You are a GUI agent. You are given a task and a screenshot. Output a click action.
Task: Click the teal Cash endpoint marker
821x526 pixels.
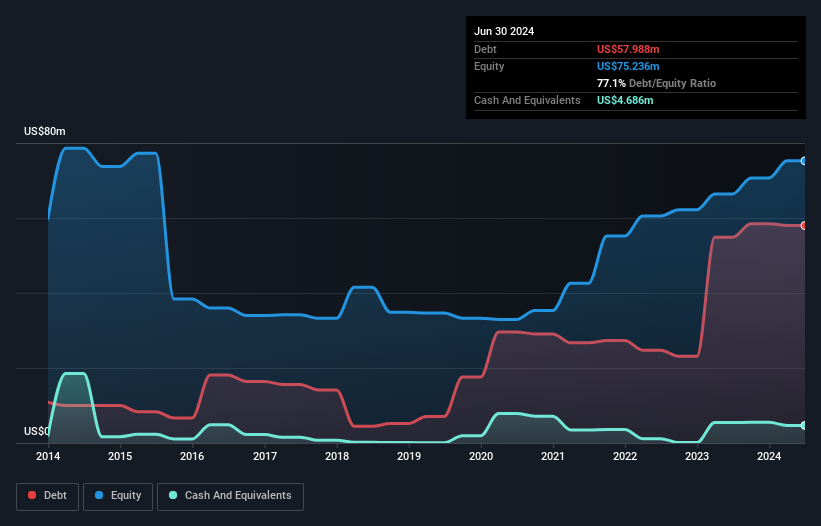[804, 426]
